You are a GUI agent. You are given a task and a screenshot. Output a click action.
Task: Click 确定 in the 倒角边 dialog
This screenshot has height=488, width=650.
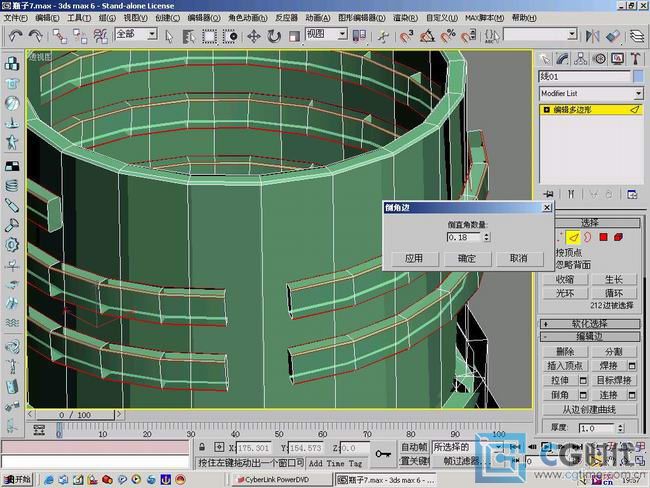(x=467, y=258)
